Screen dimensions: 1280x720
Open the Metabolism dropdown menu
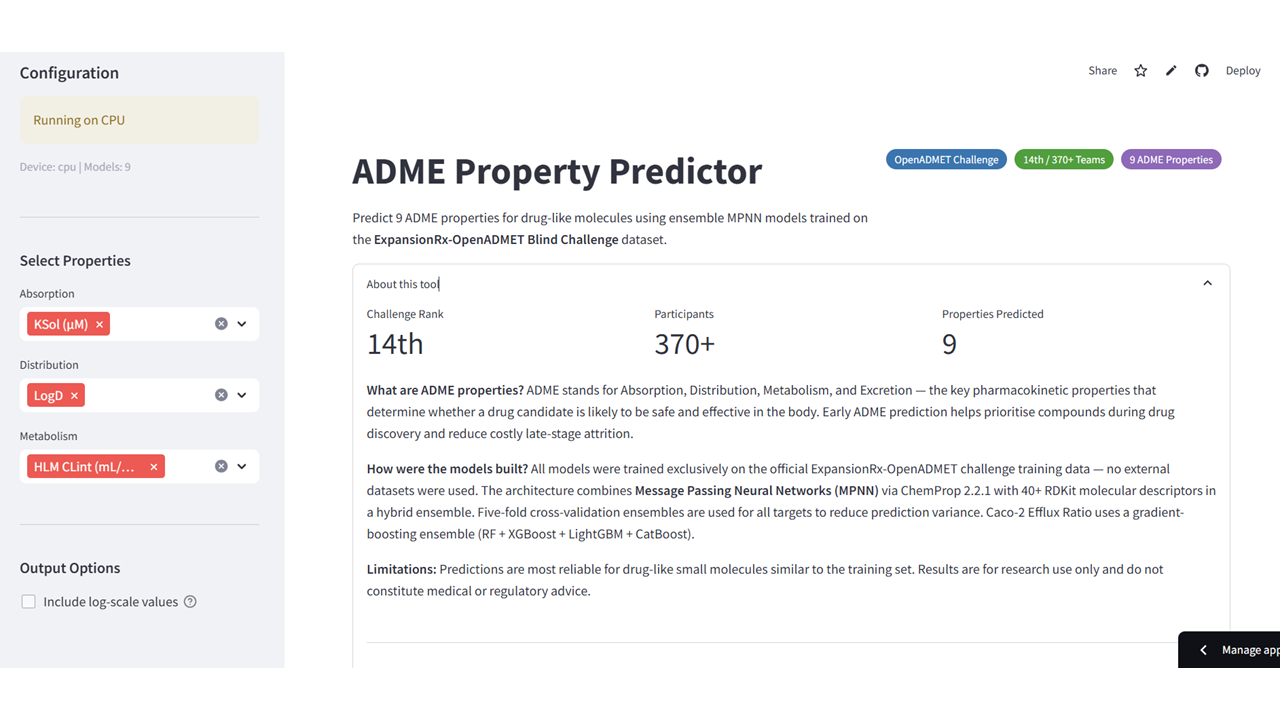tap(241, 466)
